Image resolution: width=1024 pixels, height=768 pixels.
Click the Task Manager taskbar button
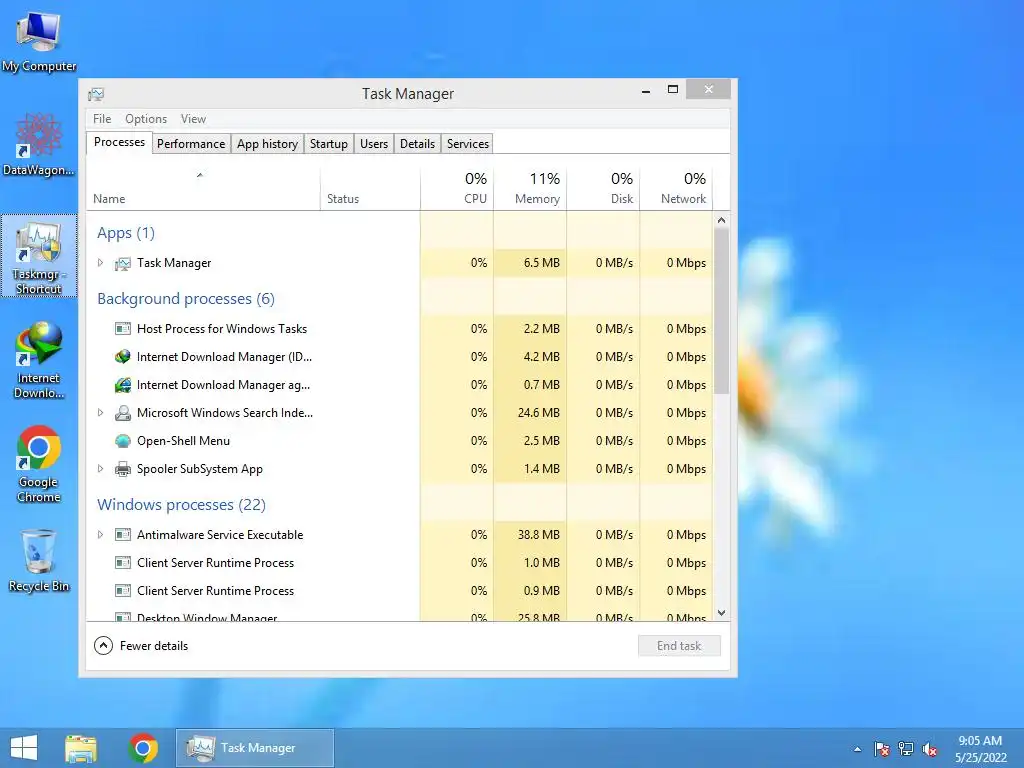coord(255,748)
